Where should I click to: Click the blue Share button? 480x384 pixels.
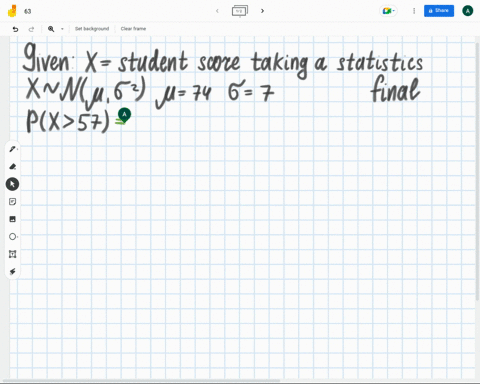click(x=439, y=11)
